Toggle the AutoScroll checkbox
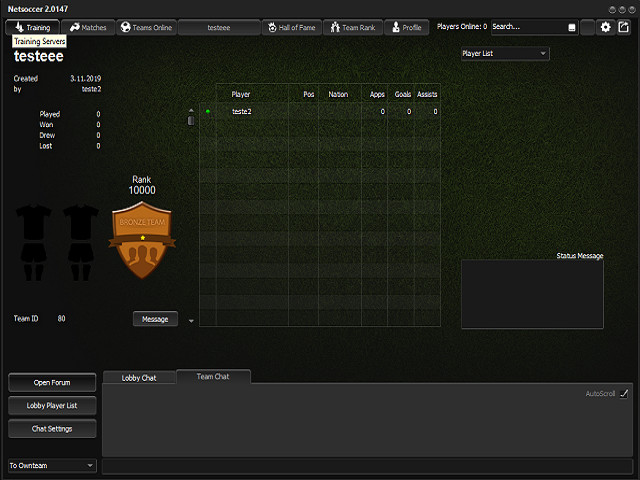The height and width of the screenshot is (480, 640). coord(624,394)
